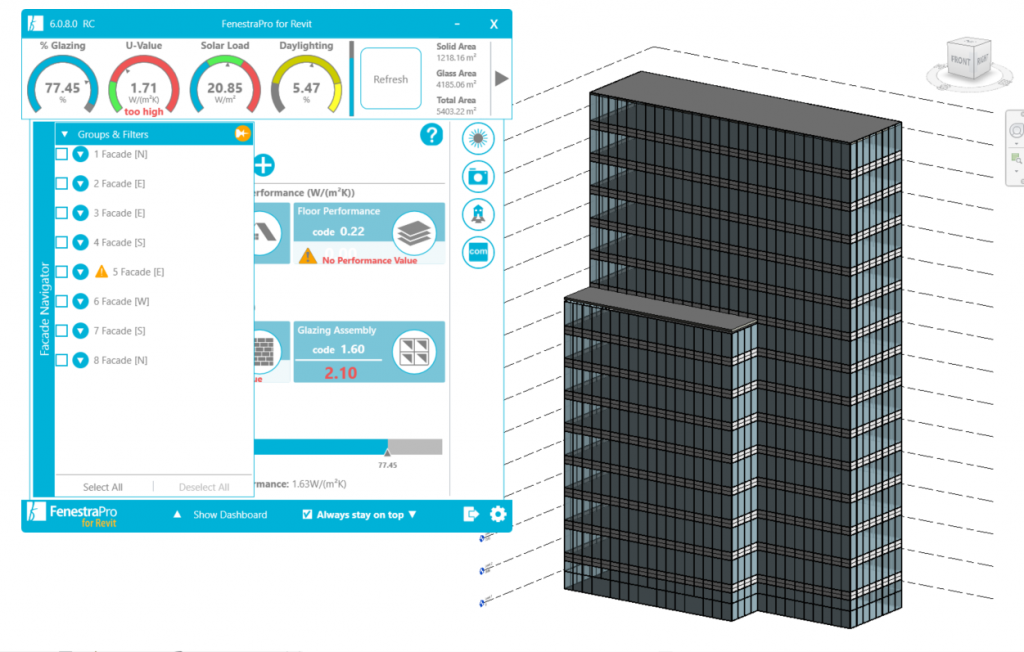Screen dimensions: 1024x652
Task: Check the box for 4 Facade [S]
Action: click(x=61, y=242)
